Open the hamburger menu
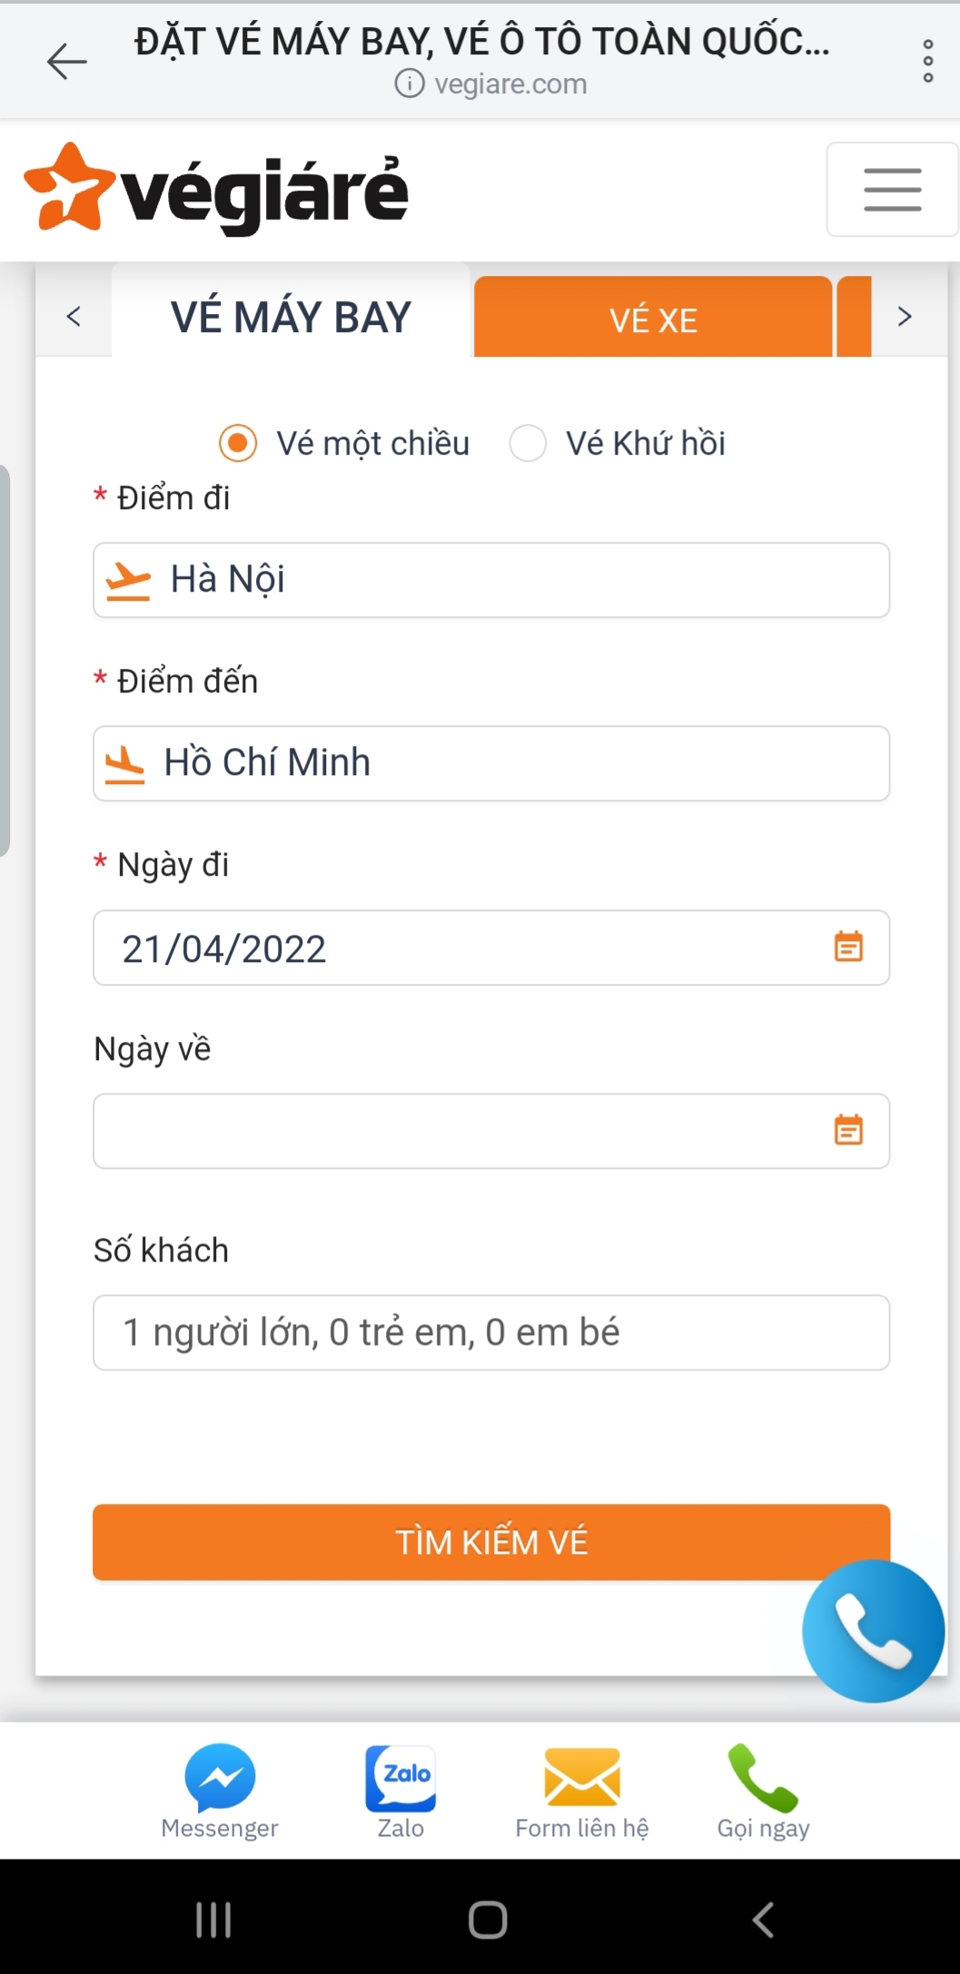 (891, 189)
